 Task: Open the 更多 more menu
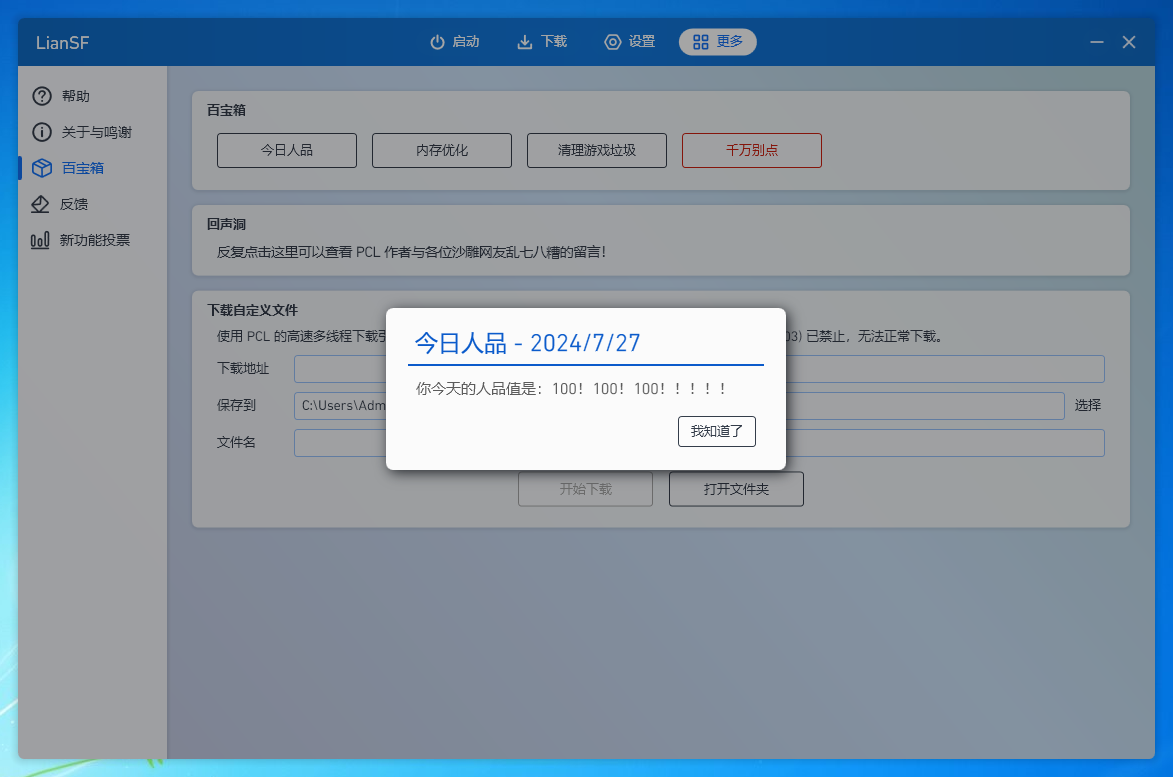(x=717, y=41)
